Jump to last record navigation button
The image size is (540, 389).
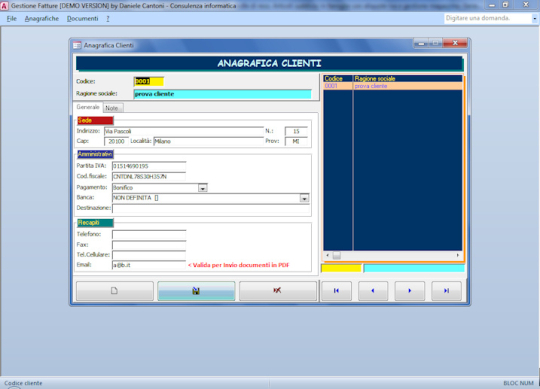(x=446, y=291)
